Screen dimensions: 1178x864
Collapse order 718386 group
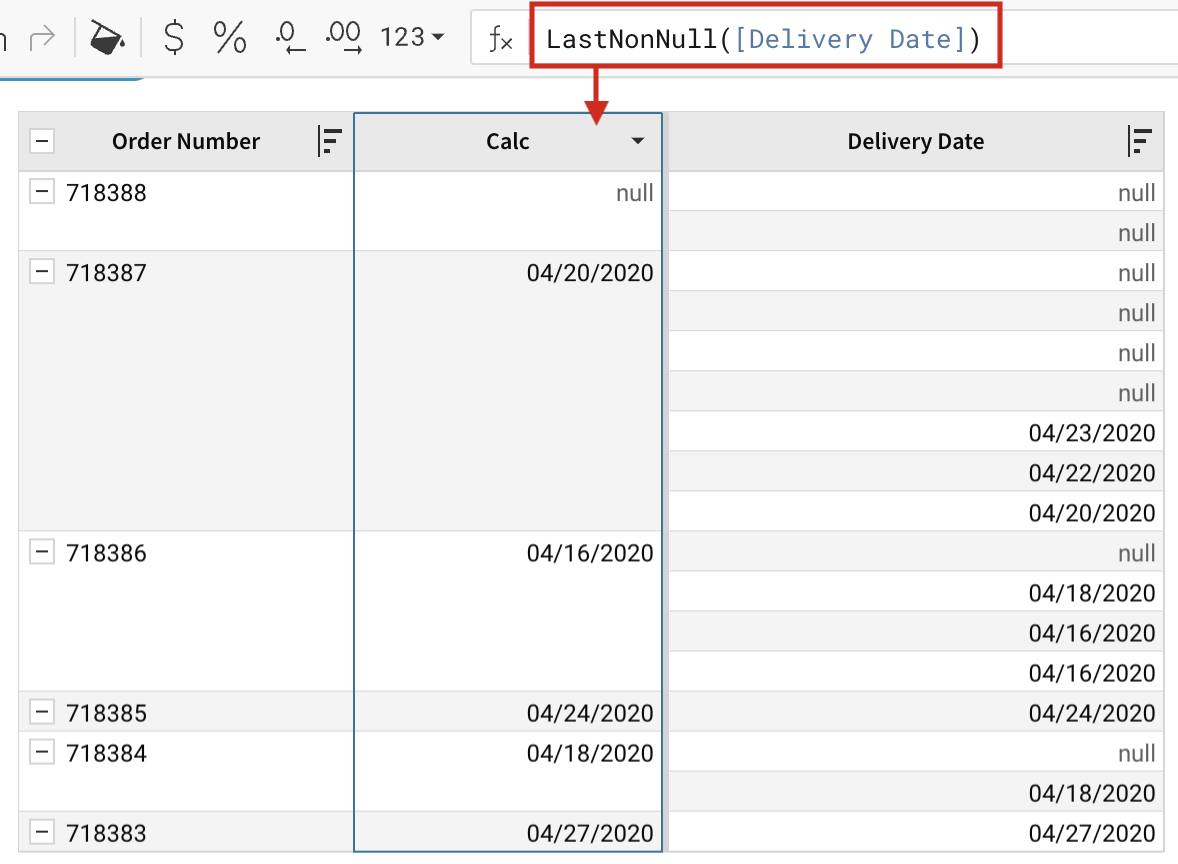click(x=41, y=552)
